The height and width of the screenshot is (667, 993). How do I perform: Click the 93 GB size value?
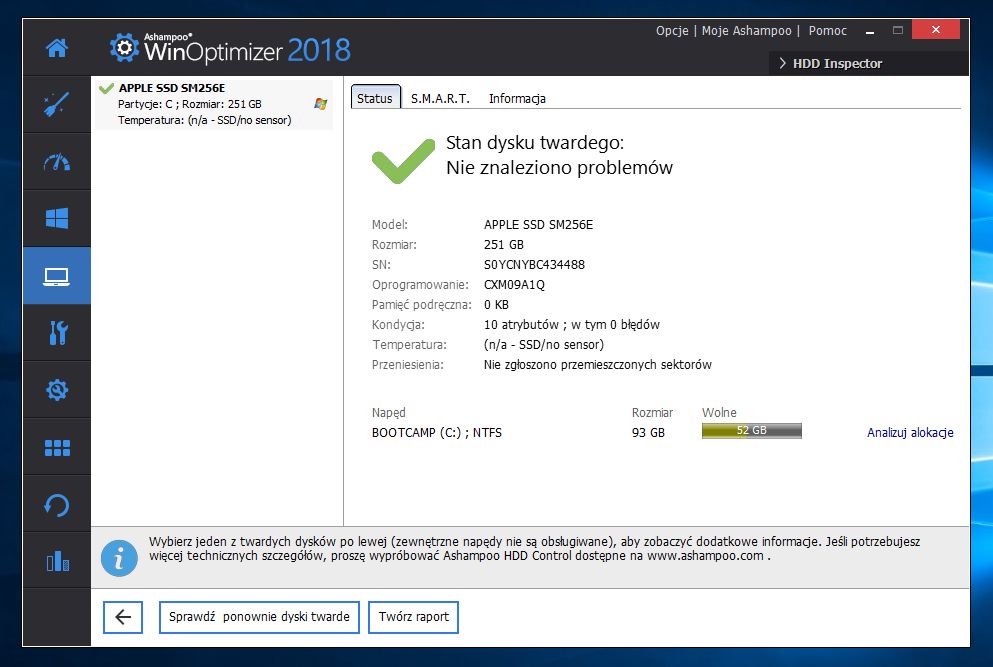pyautogui.click(x=648, y=433)
